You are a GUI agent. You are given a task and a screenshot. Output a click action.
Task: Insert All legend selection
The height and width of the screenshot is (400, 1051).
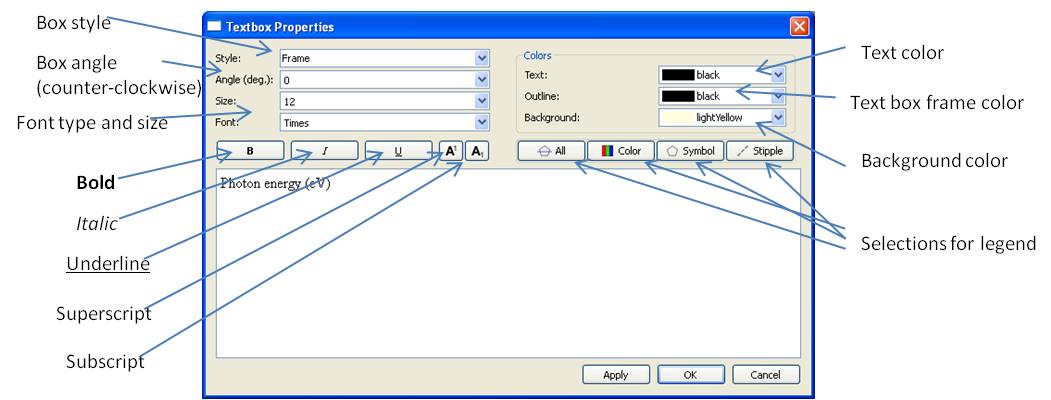pyautogui.click(x=550, y=151)
